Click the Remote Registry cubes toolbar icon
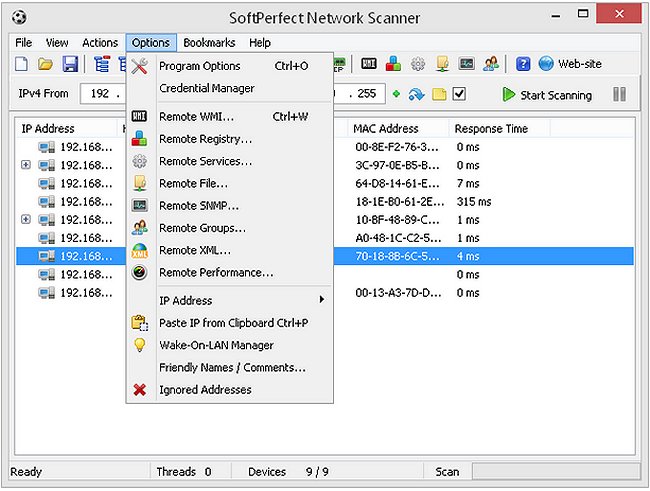The width and height of the screenshot is (650, 491). point(393,64)
